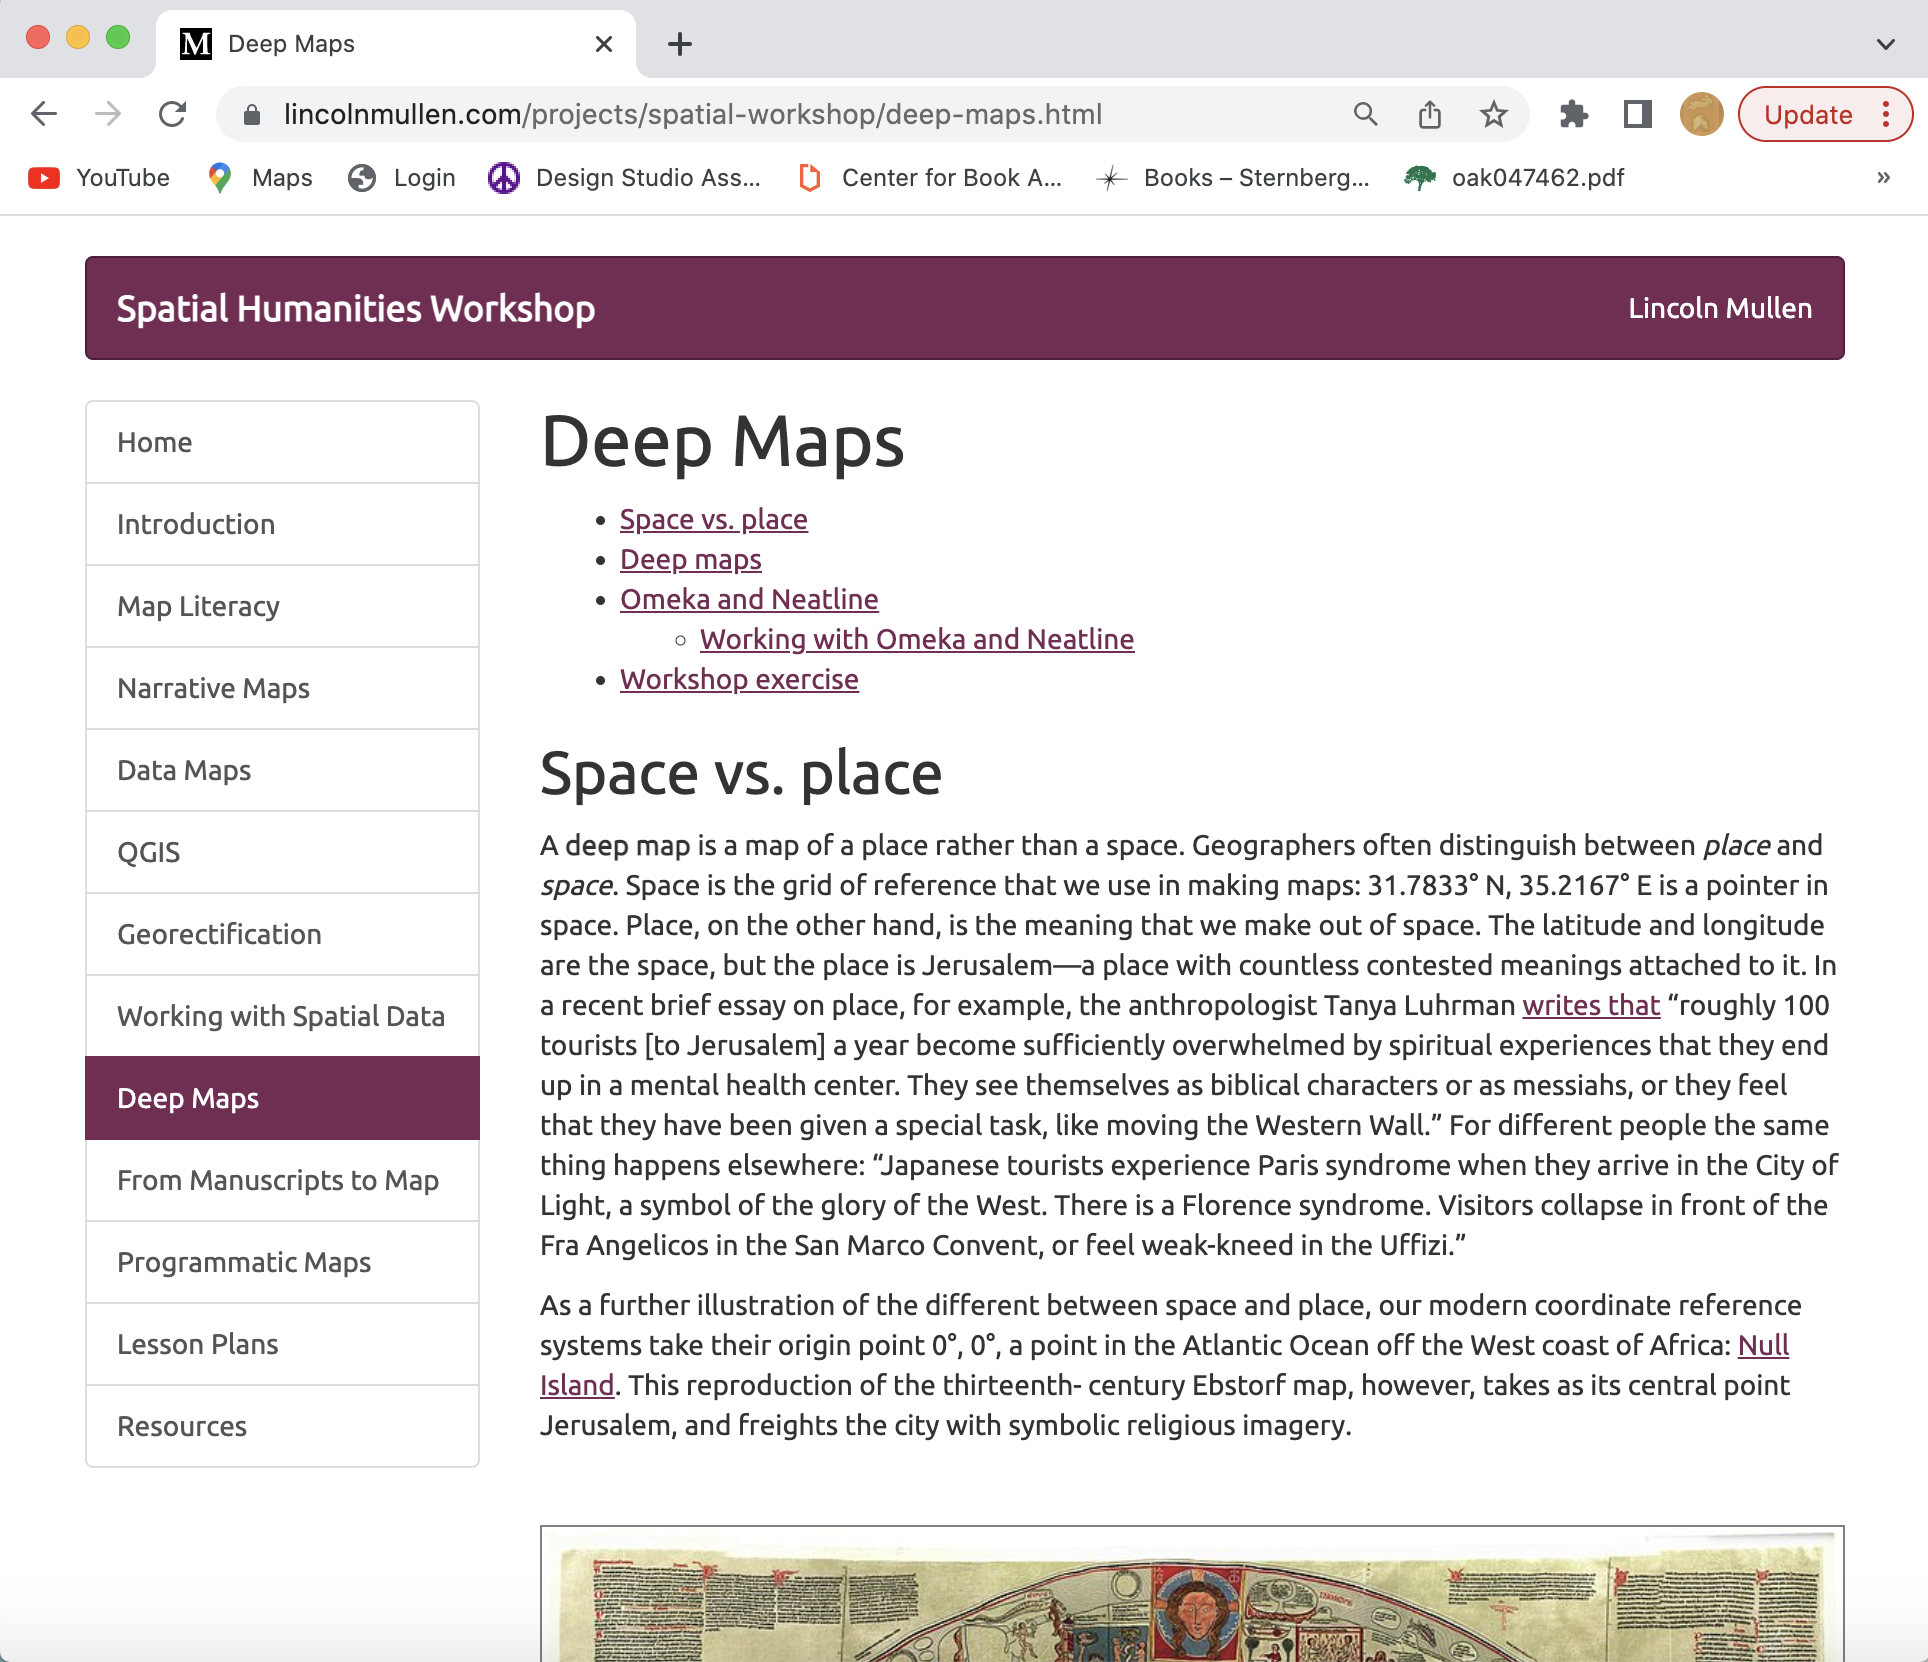Image resolution: width=1928 pixels, height=1662 pixels.
Task: Open Map Literacy in the sidebar
Action: tap(283, 606)
